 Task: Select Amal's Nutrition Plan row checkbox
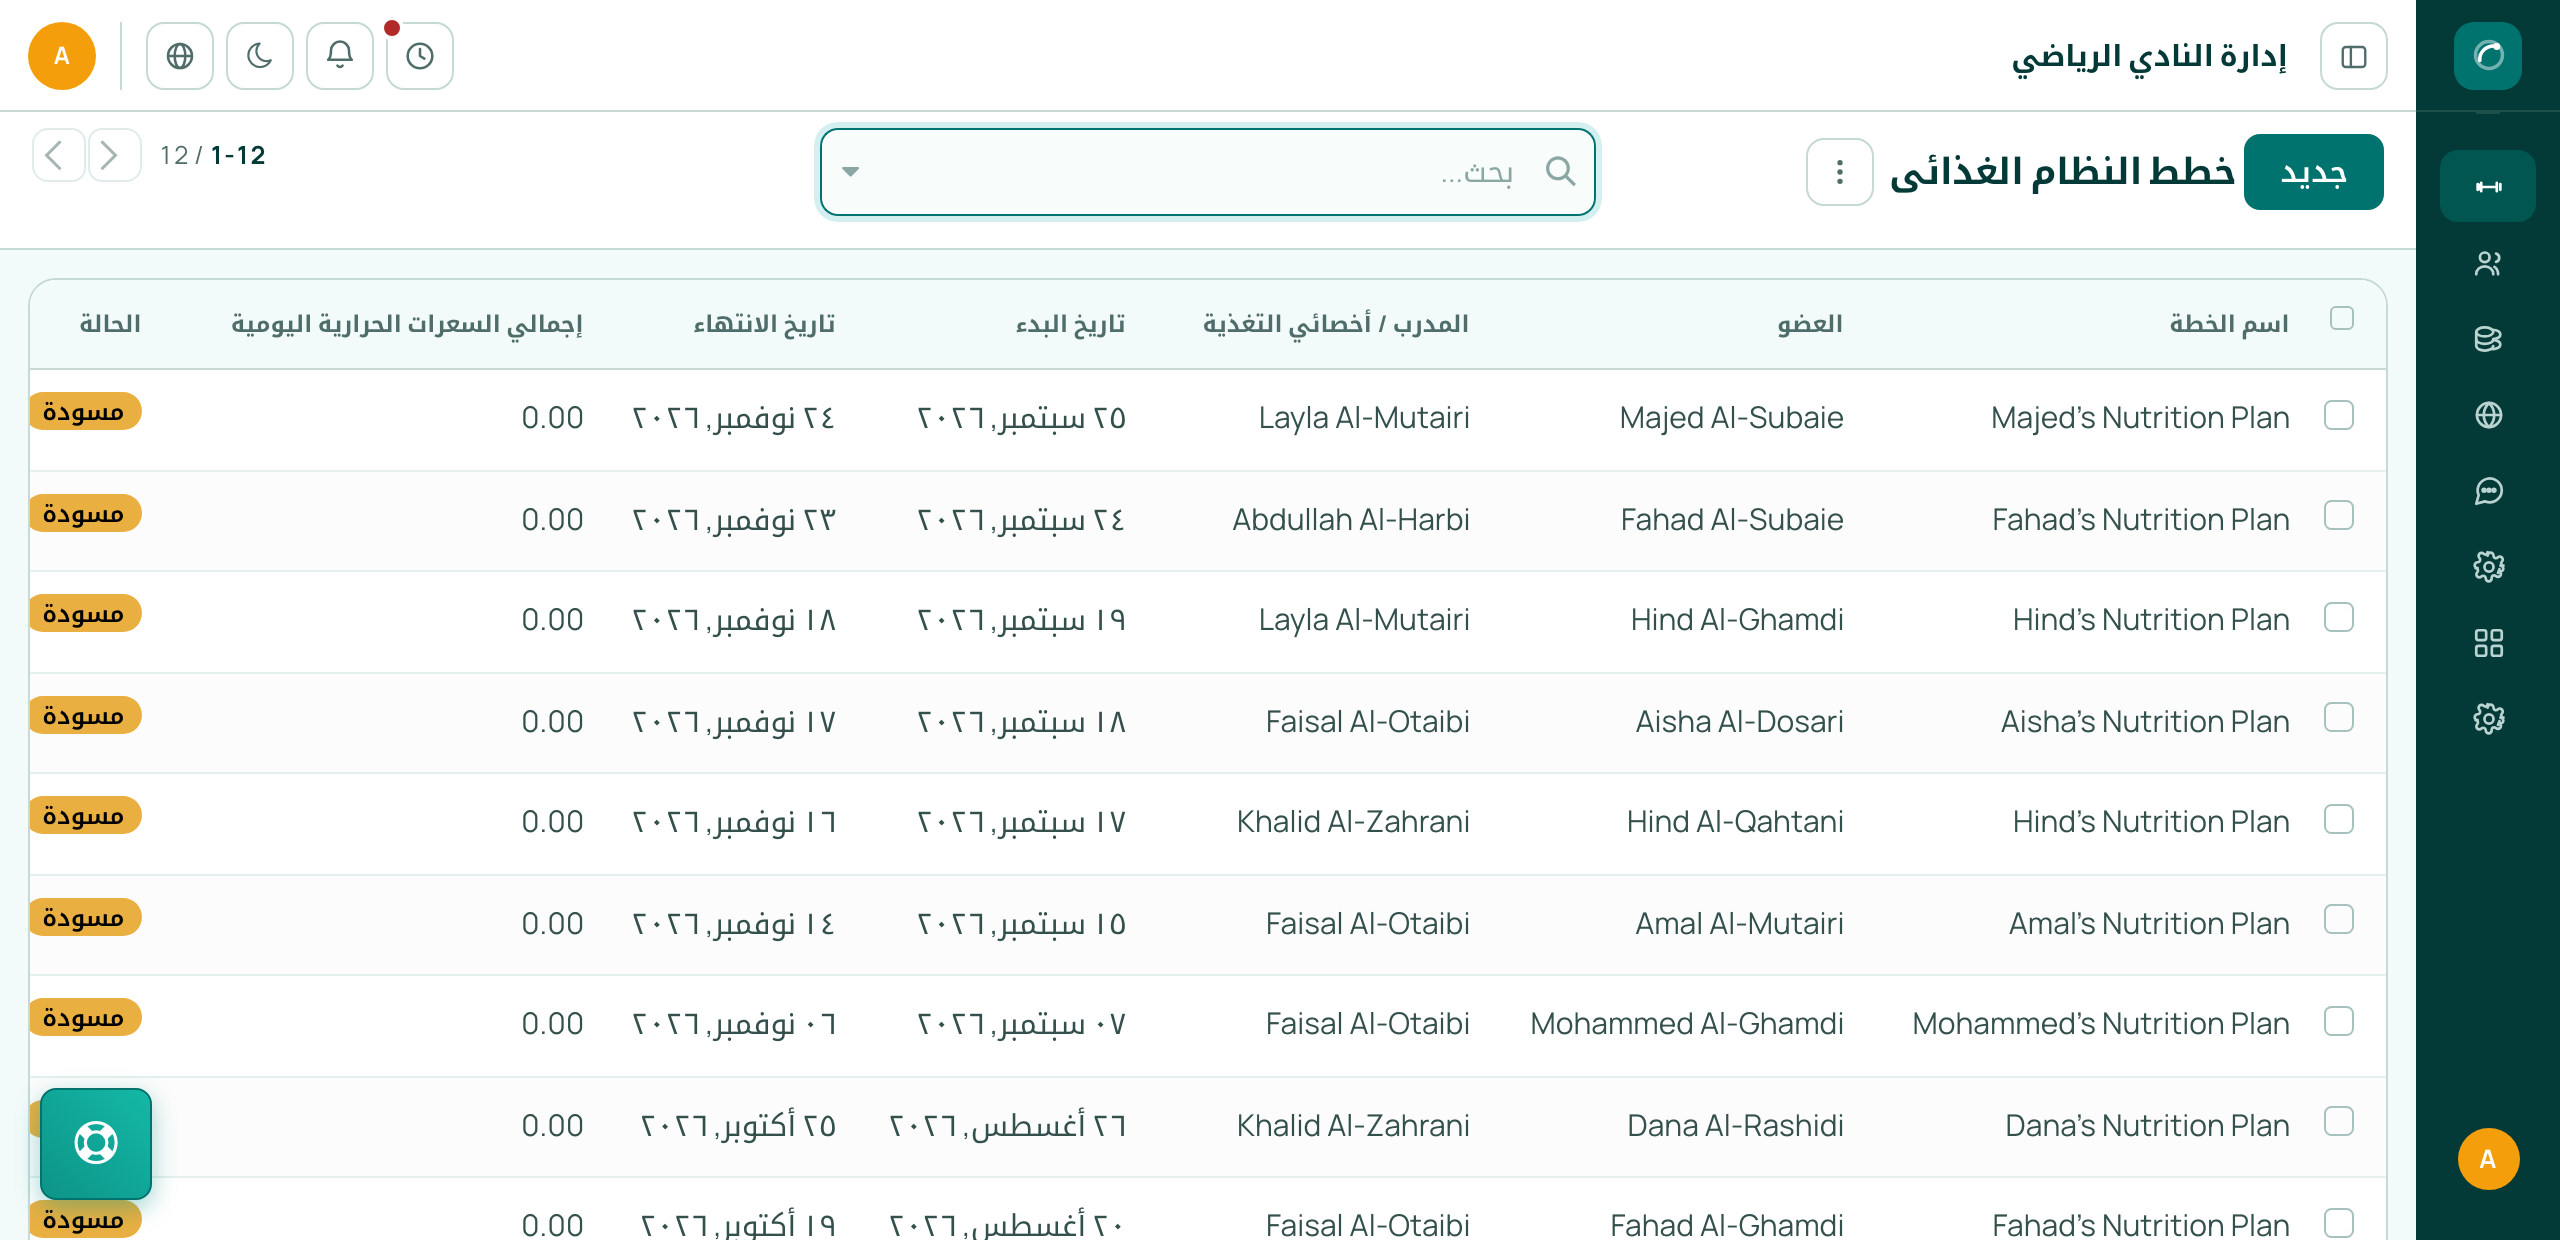point(2339,920)
